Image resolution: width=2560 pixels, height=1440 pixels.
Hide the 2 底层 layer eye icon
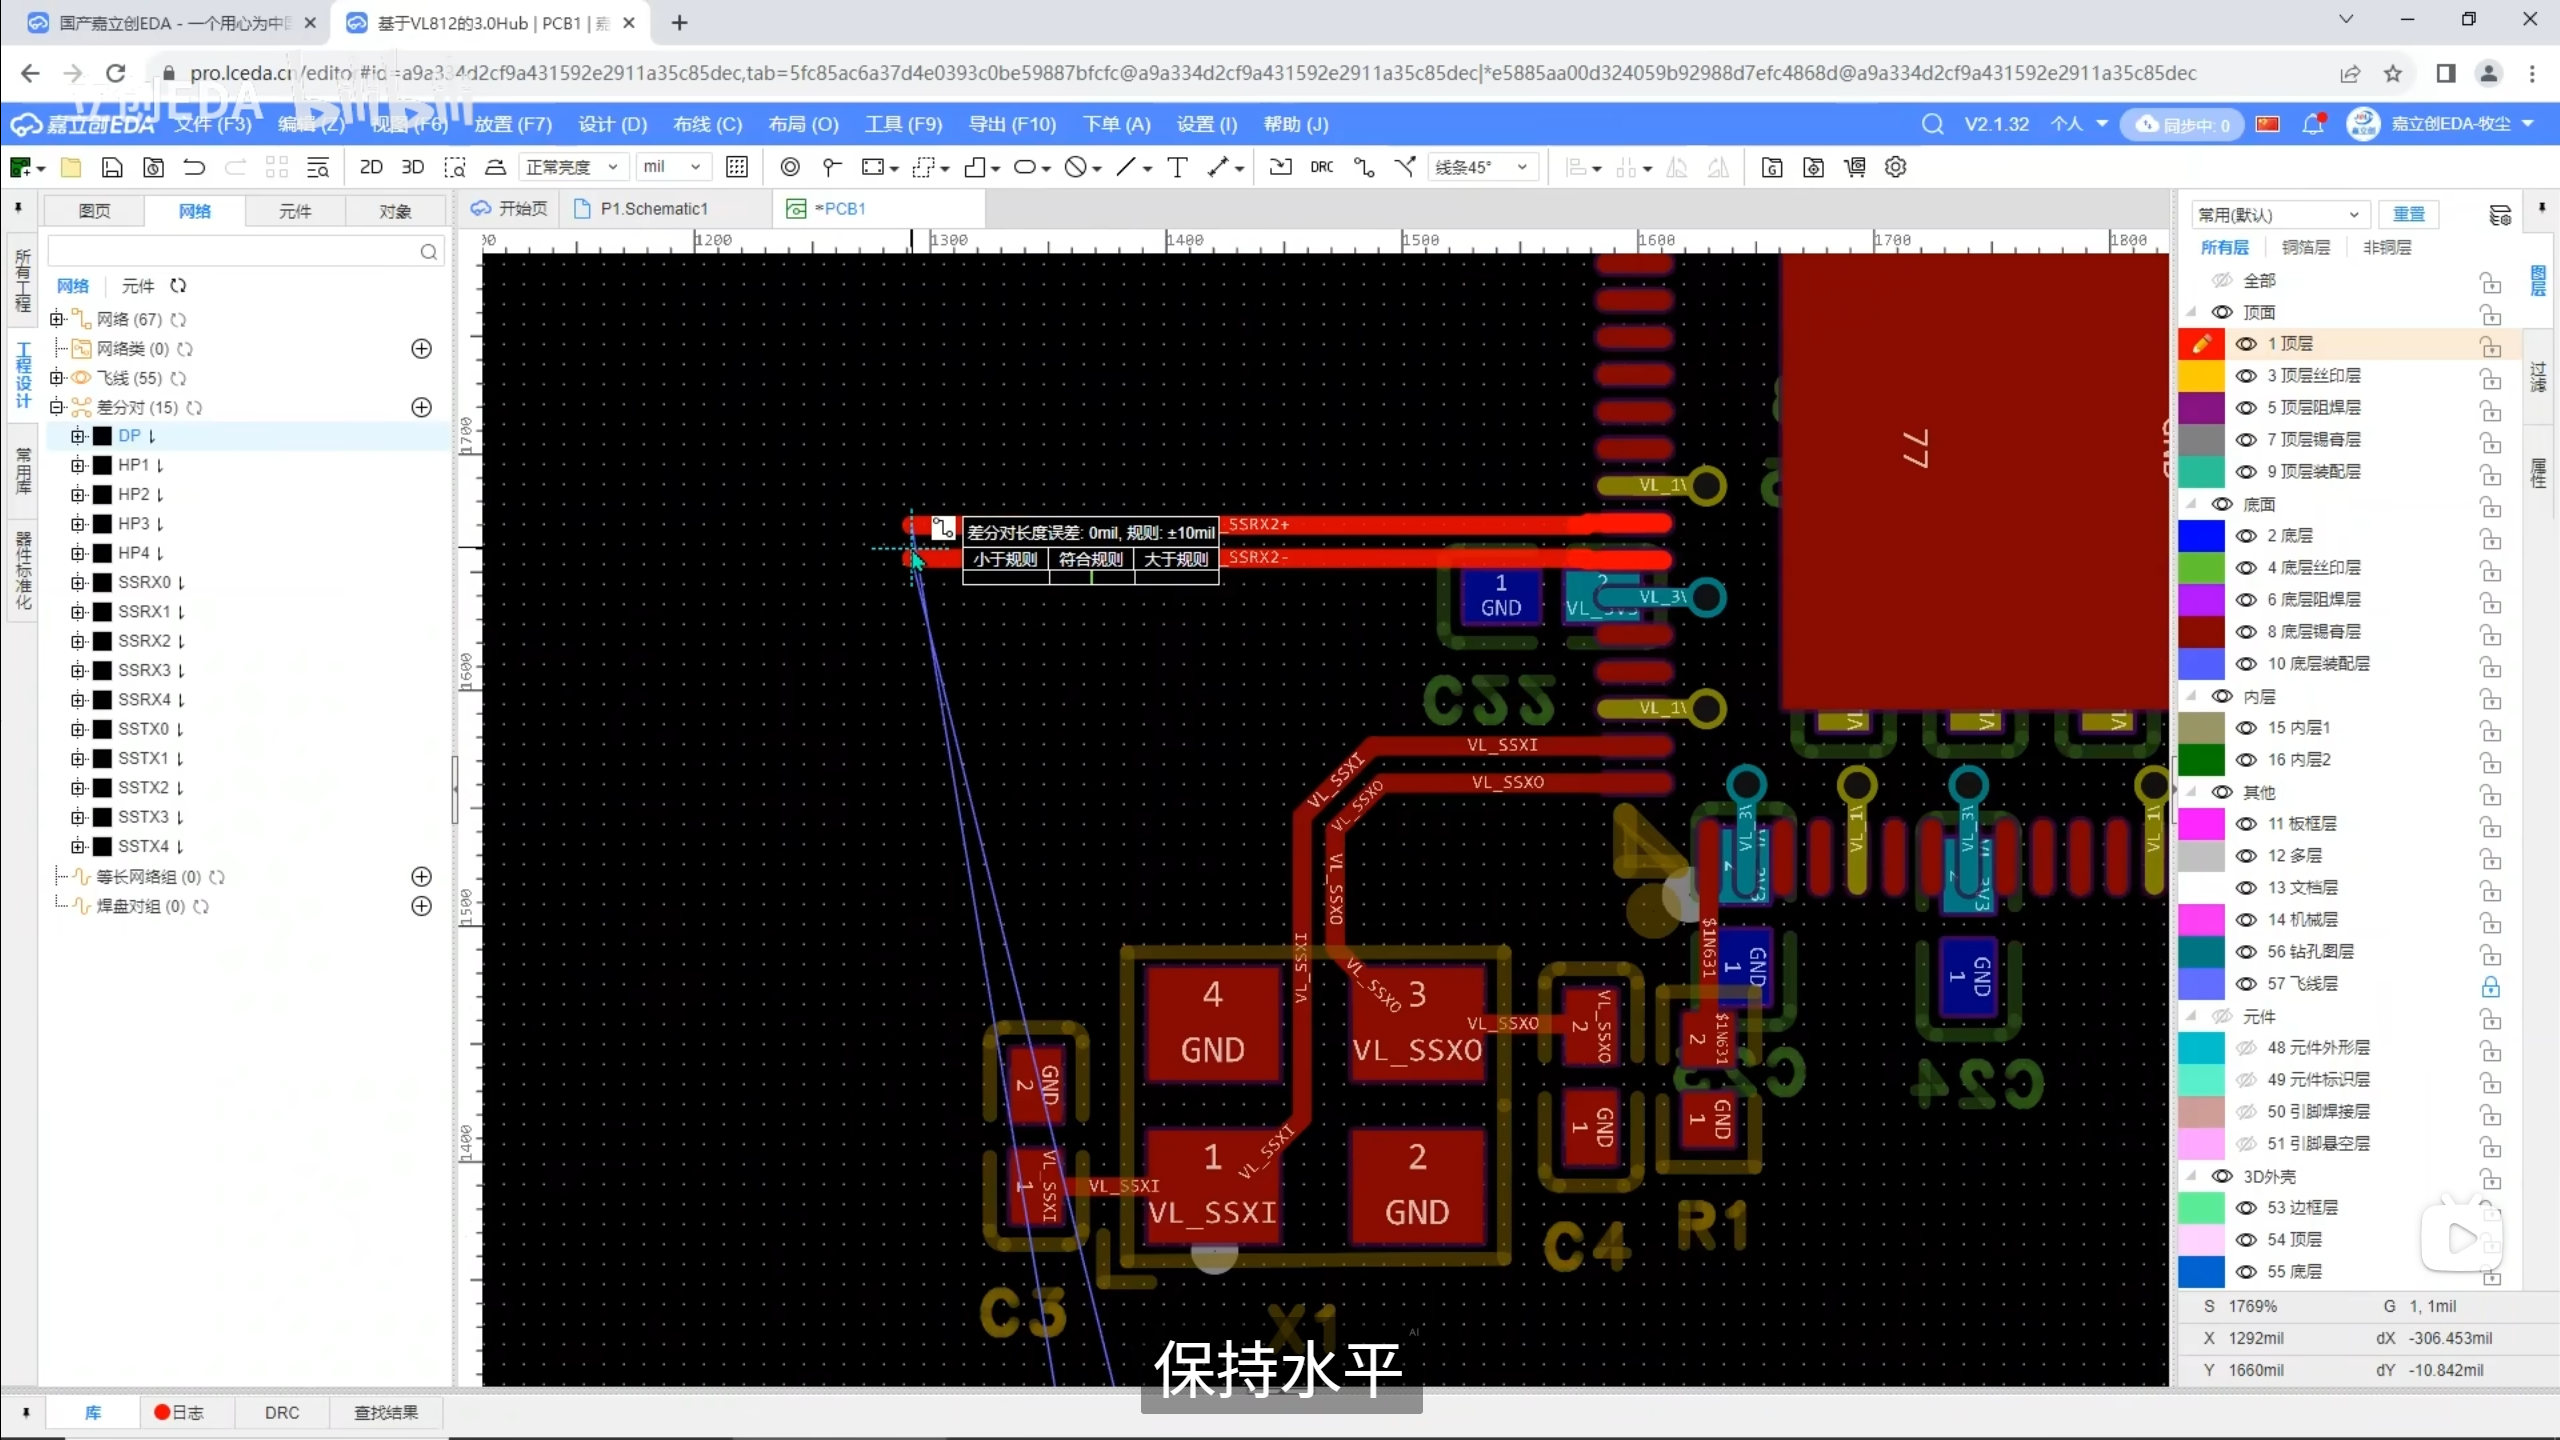coord(2246,536)
